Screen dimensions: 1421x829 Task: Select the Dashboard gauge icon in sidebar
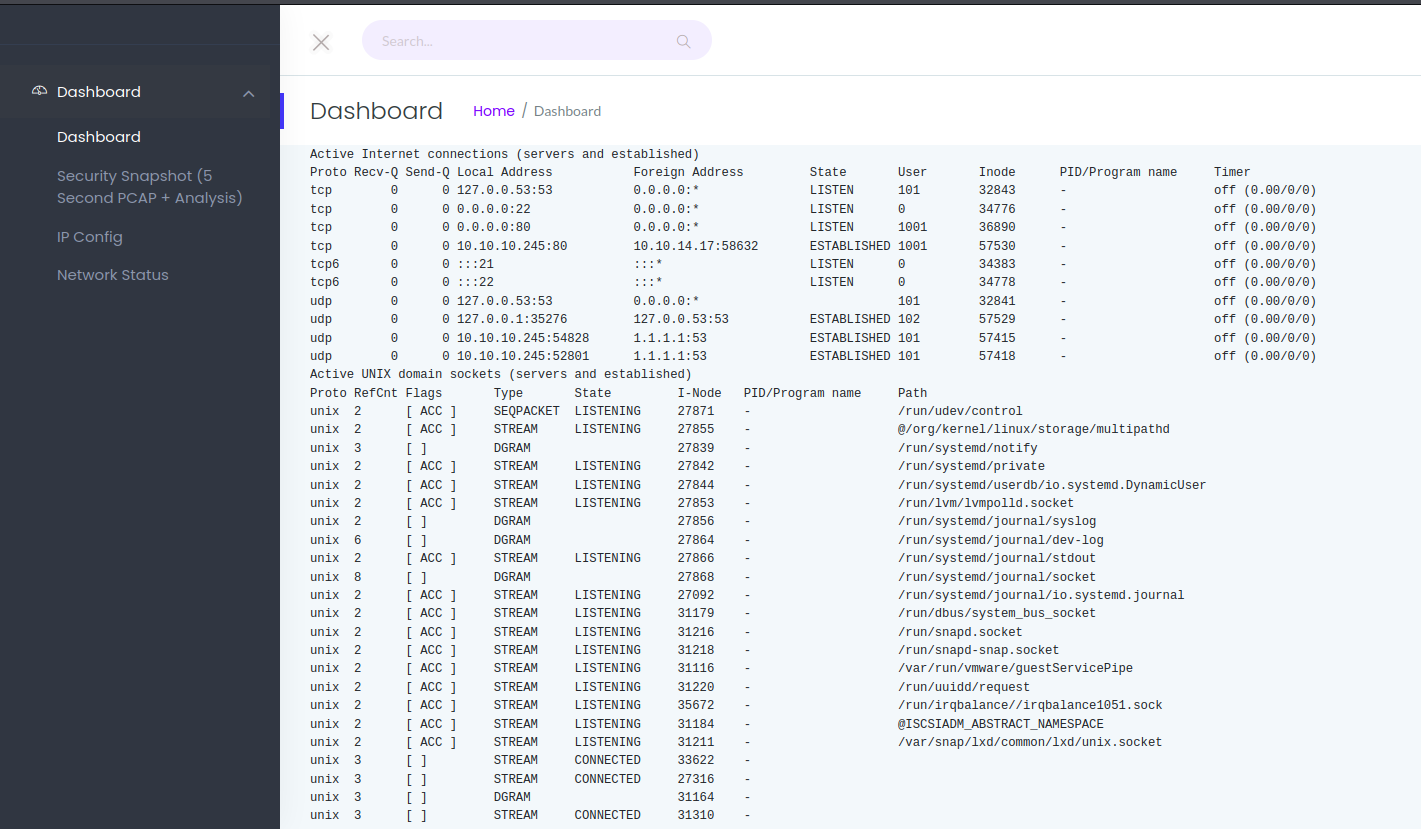click(x=39, y=89)
